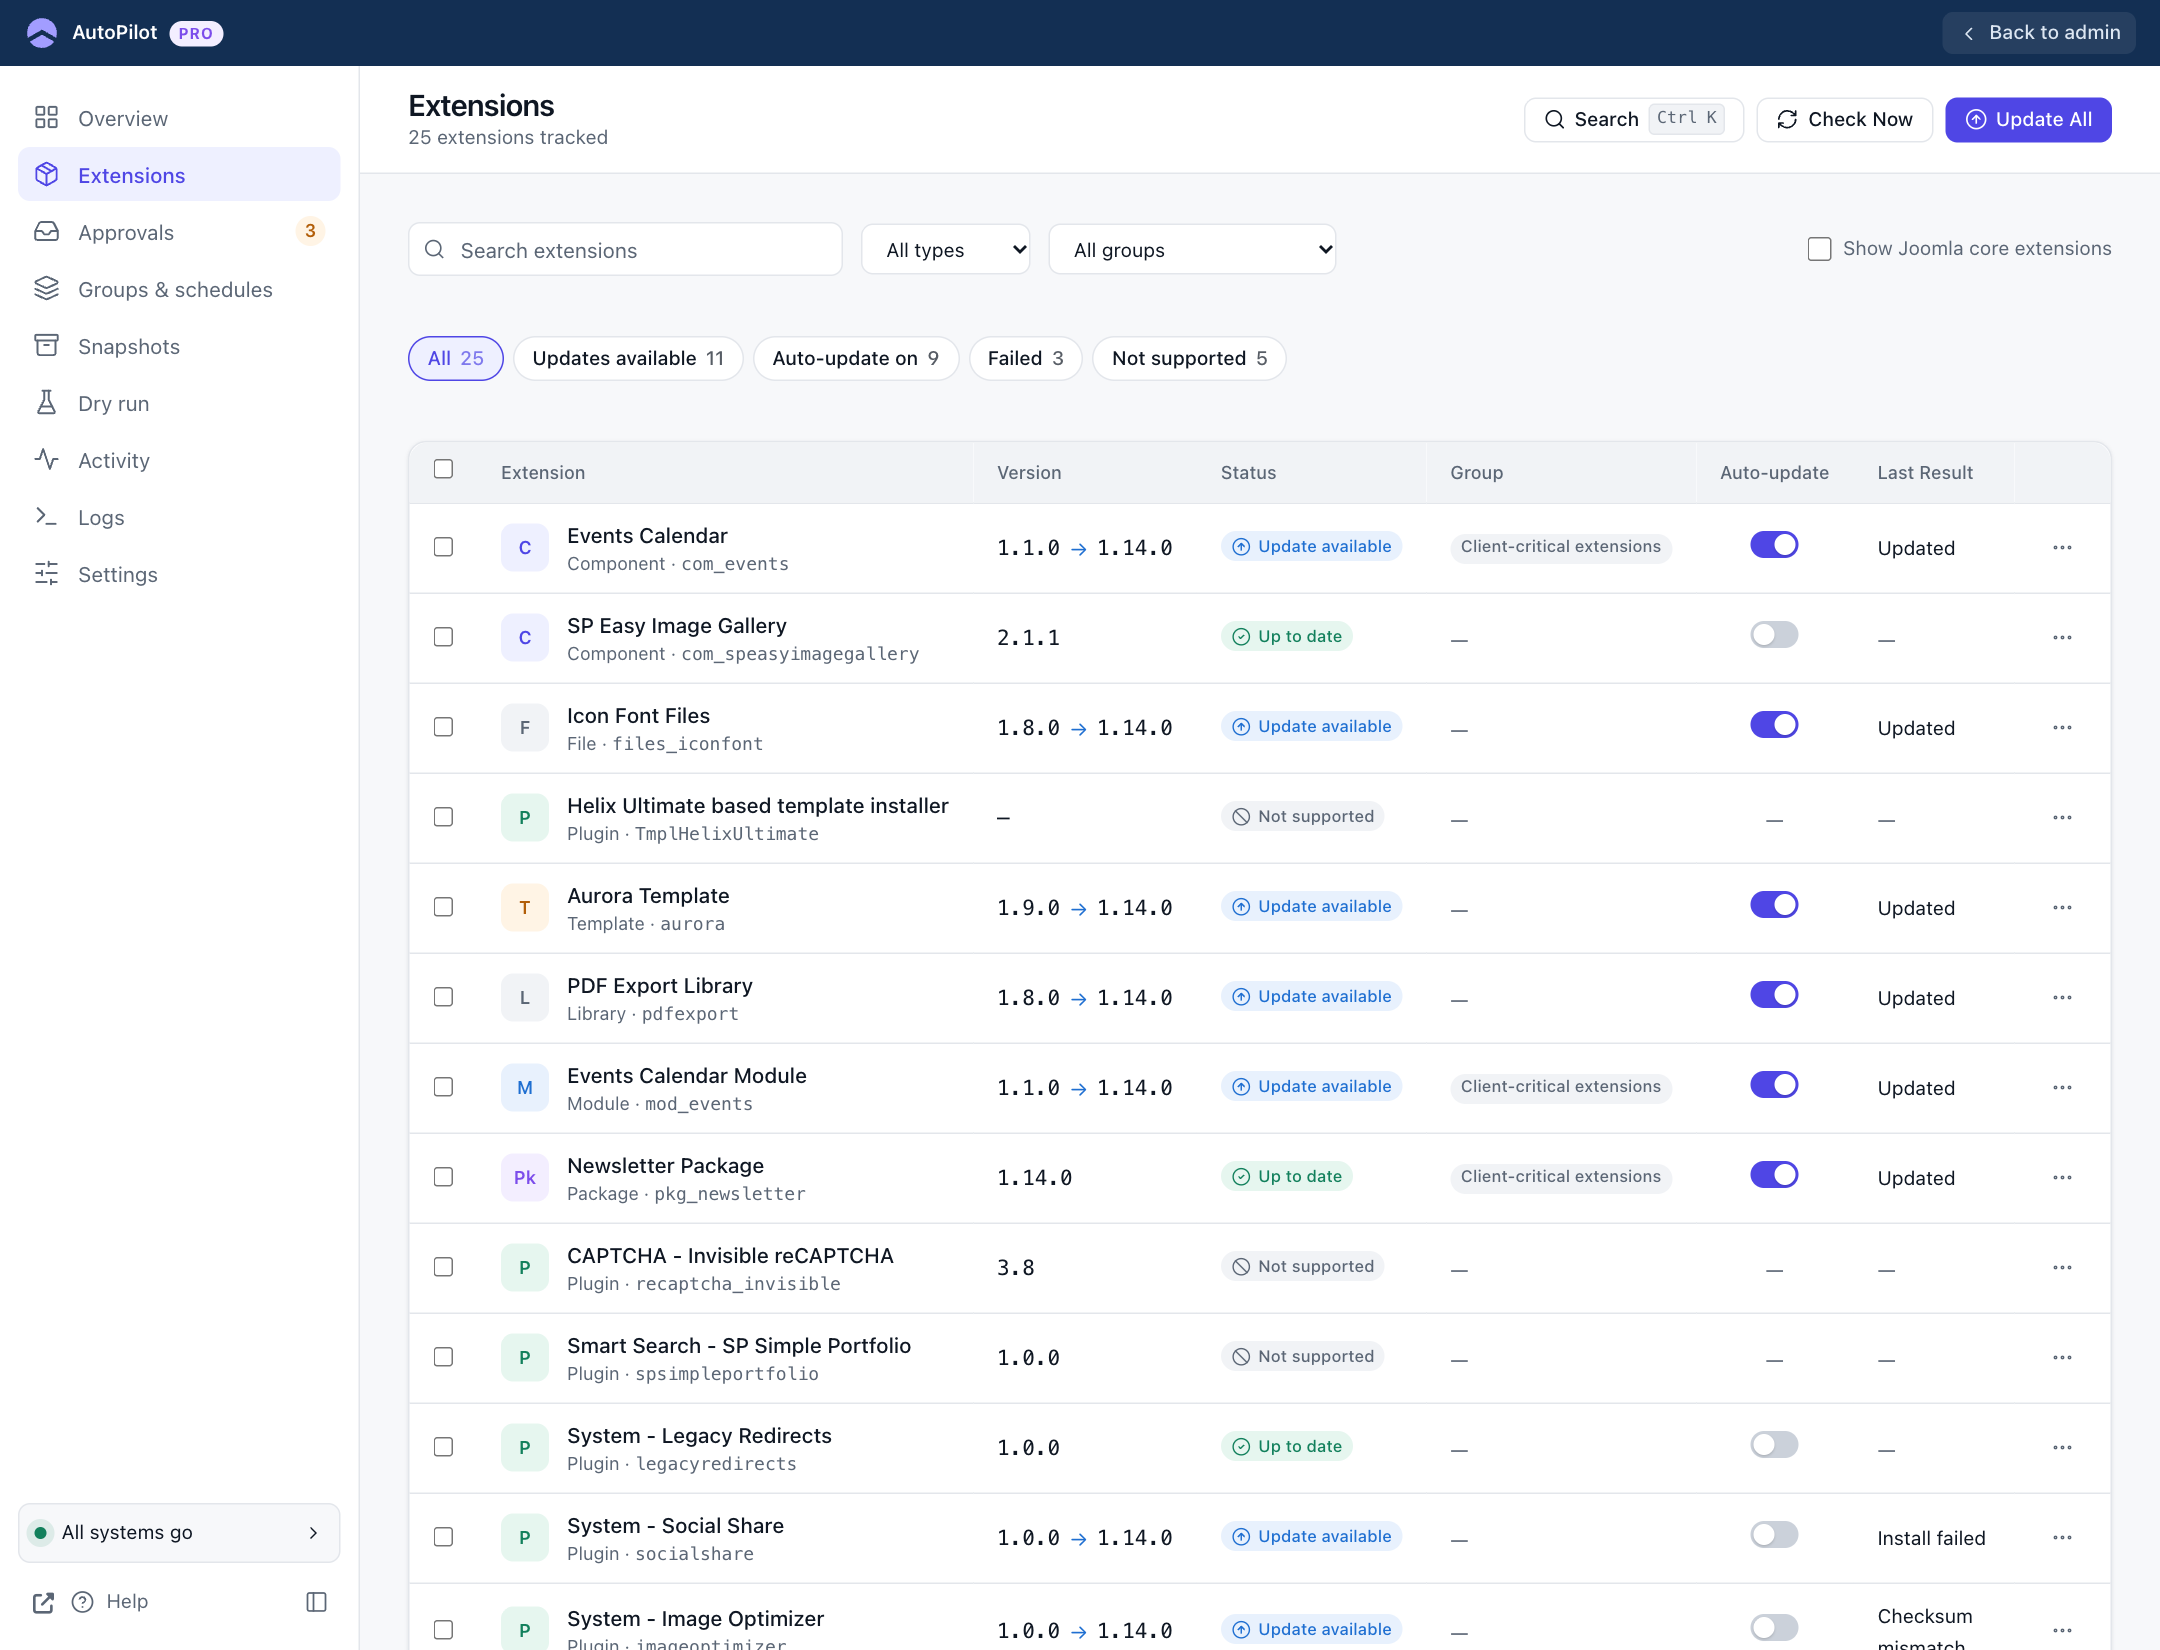Open Approvals inbox in sidebar

179,232
